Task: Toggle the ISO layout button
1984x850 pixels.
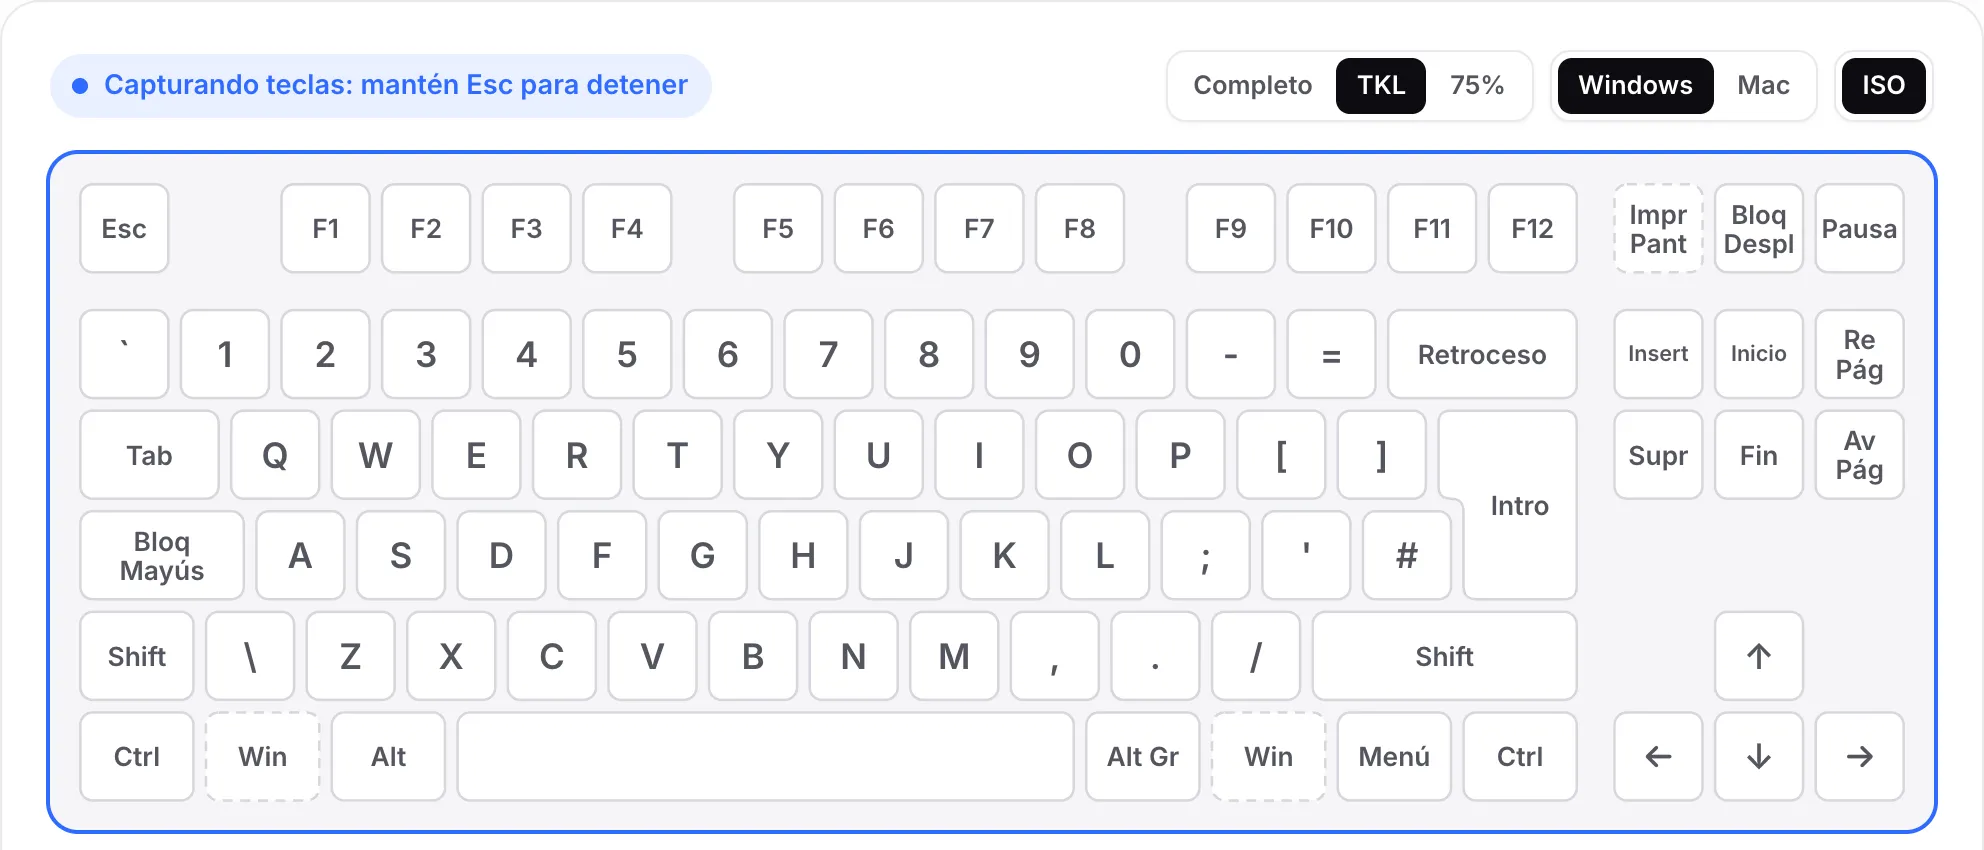Action: (x=1883, y=85)
